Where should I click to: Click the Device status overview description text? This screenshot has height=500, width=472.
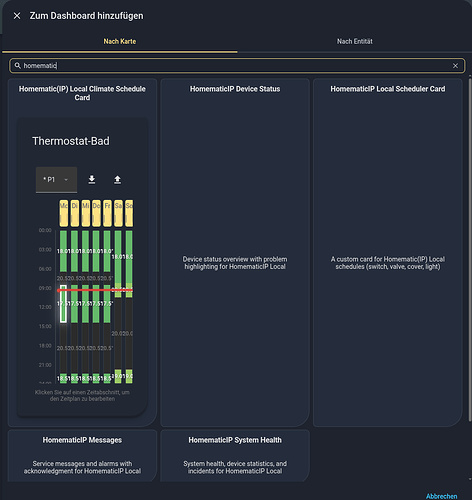coord(235,263)
